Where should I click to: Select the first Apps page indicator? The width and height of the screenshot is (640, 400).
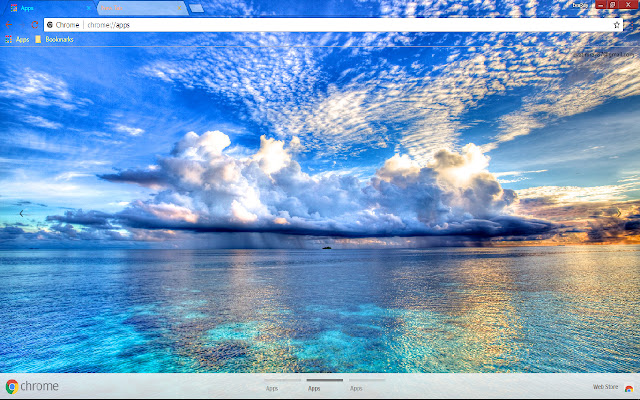[x=282, y=384]
